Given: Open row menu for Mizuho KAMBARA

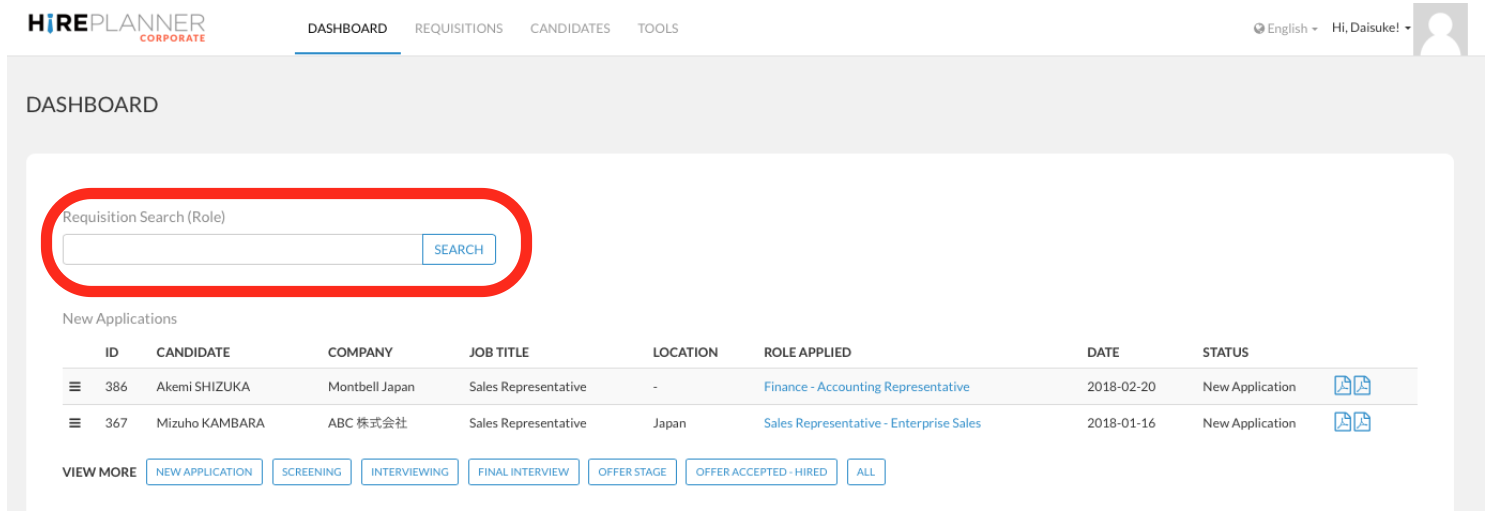Looking at the screenshot, I should 75,423.
